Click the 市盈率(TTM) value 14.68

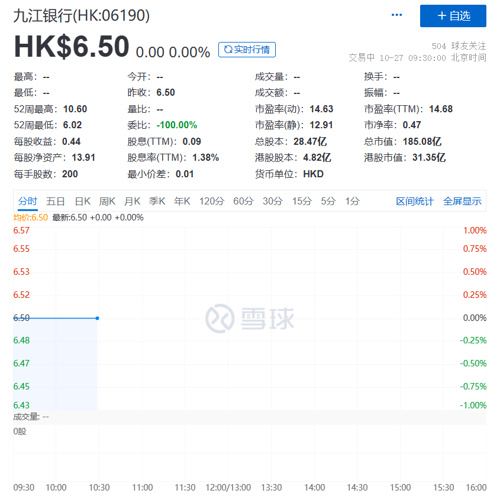pos(441,109)
